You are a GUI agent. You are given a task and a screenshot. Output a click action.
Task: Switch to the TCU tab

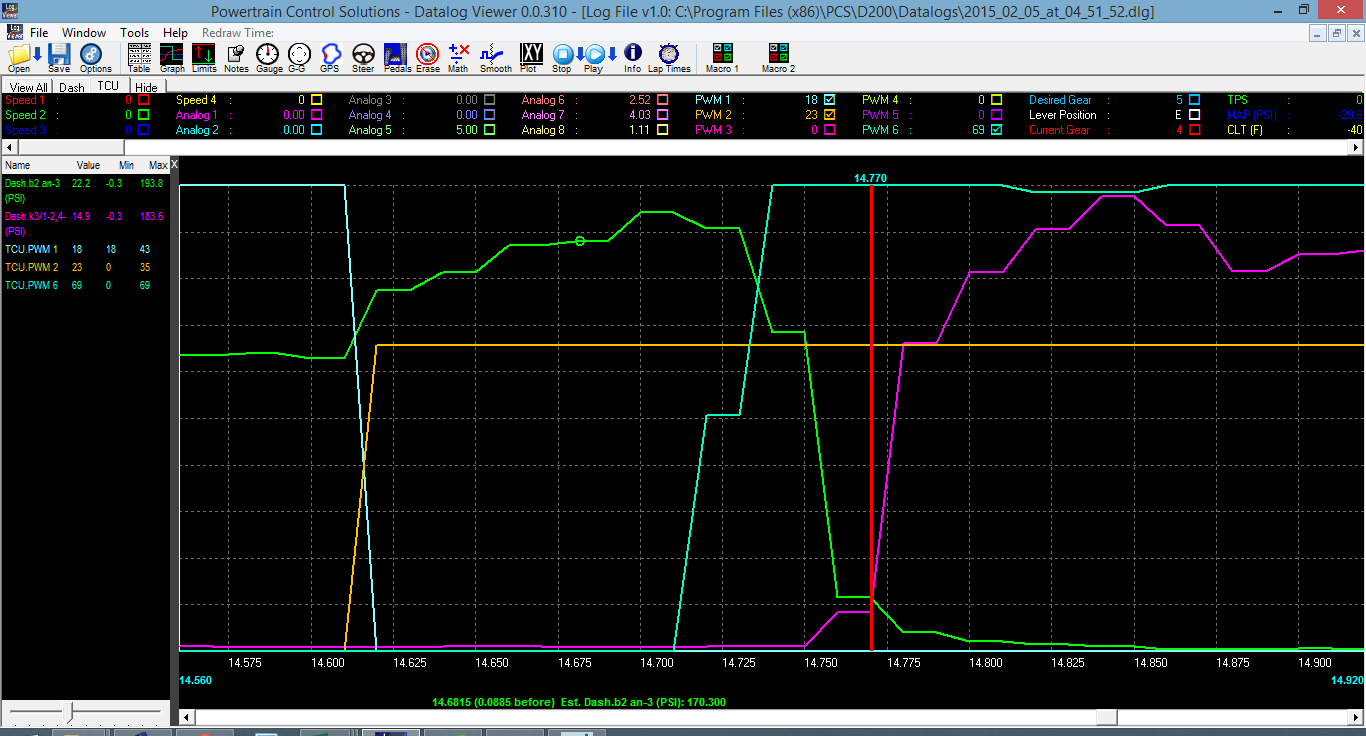point(108,86)
